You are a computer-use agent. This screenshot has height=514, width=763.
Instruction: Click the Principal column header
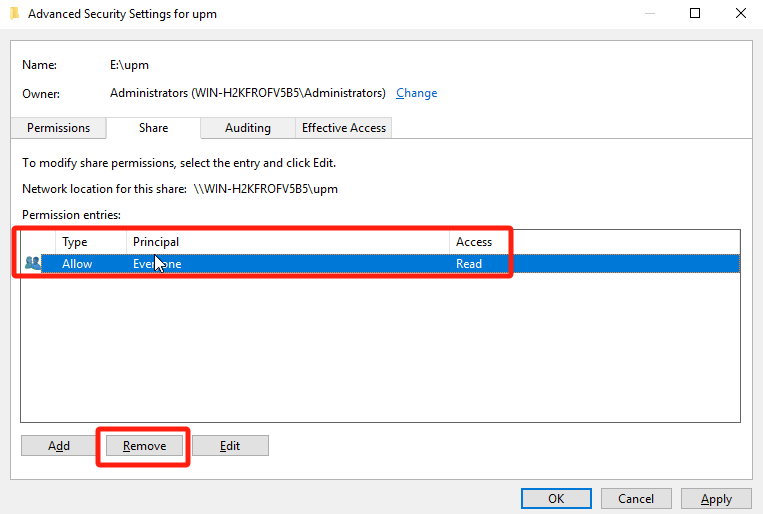288,242
